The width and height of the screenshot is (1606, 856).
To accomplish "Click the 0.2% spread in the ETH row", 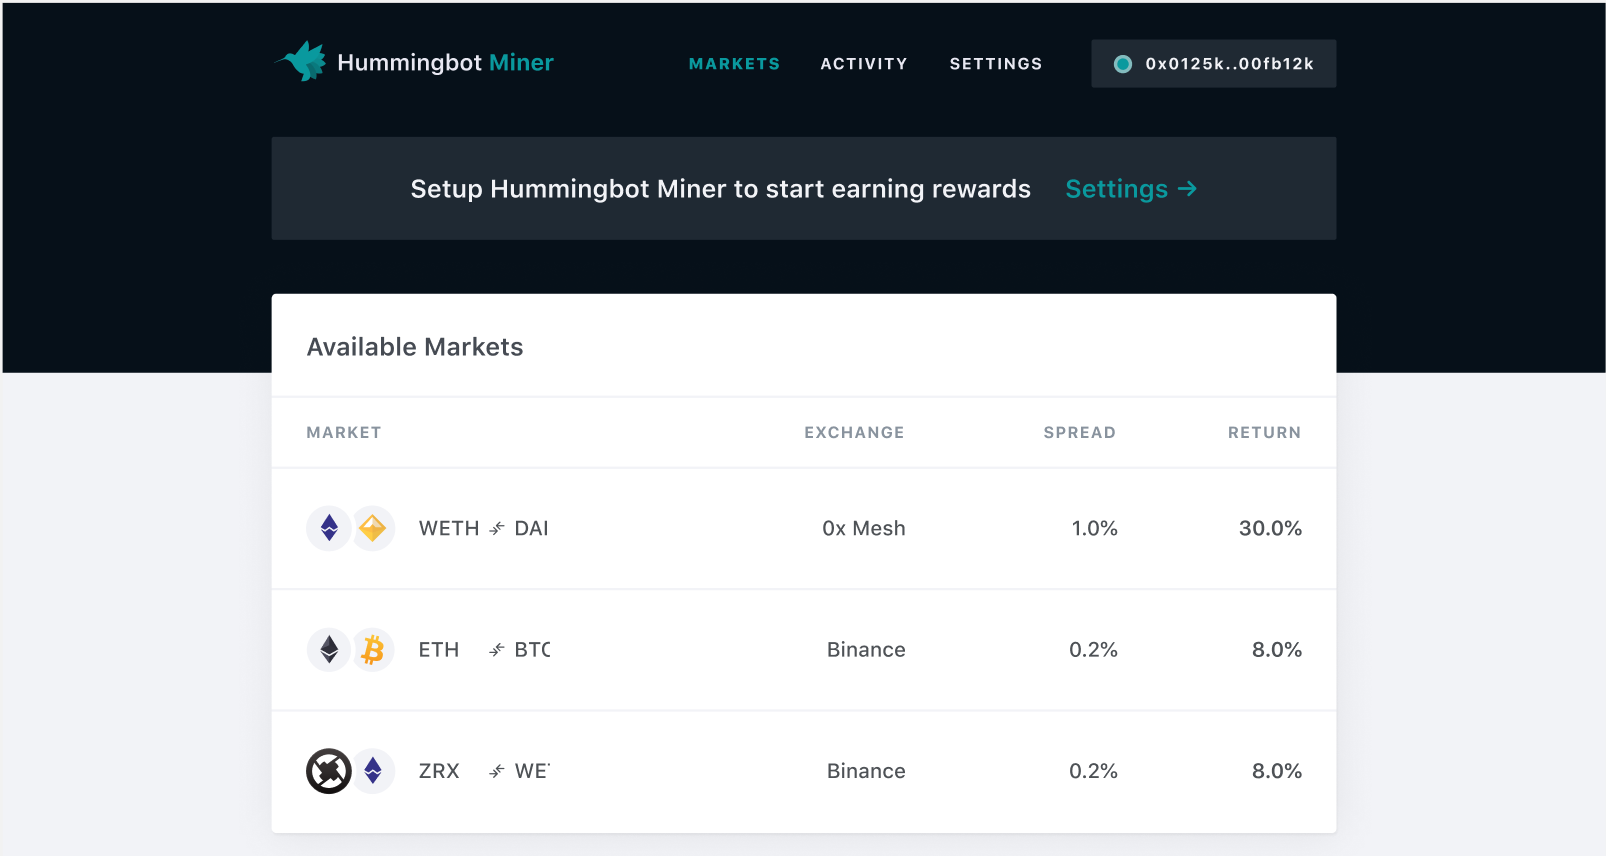I will coord(1094,650).
